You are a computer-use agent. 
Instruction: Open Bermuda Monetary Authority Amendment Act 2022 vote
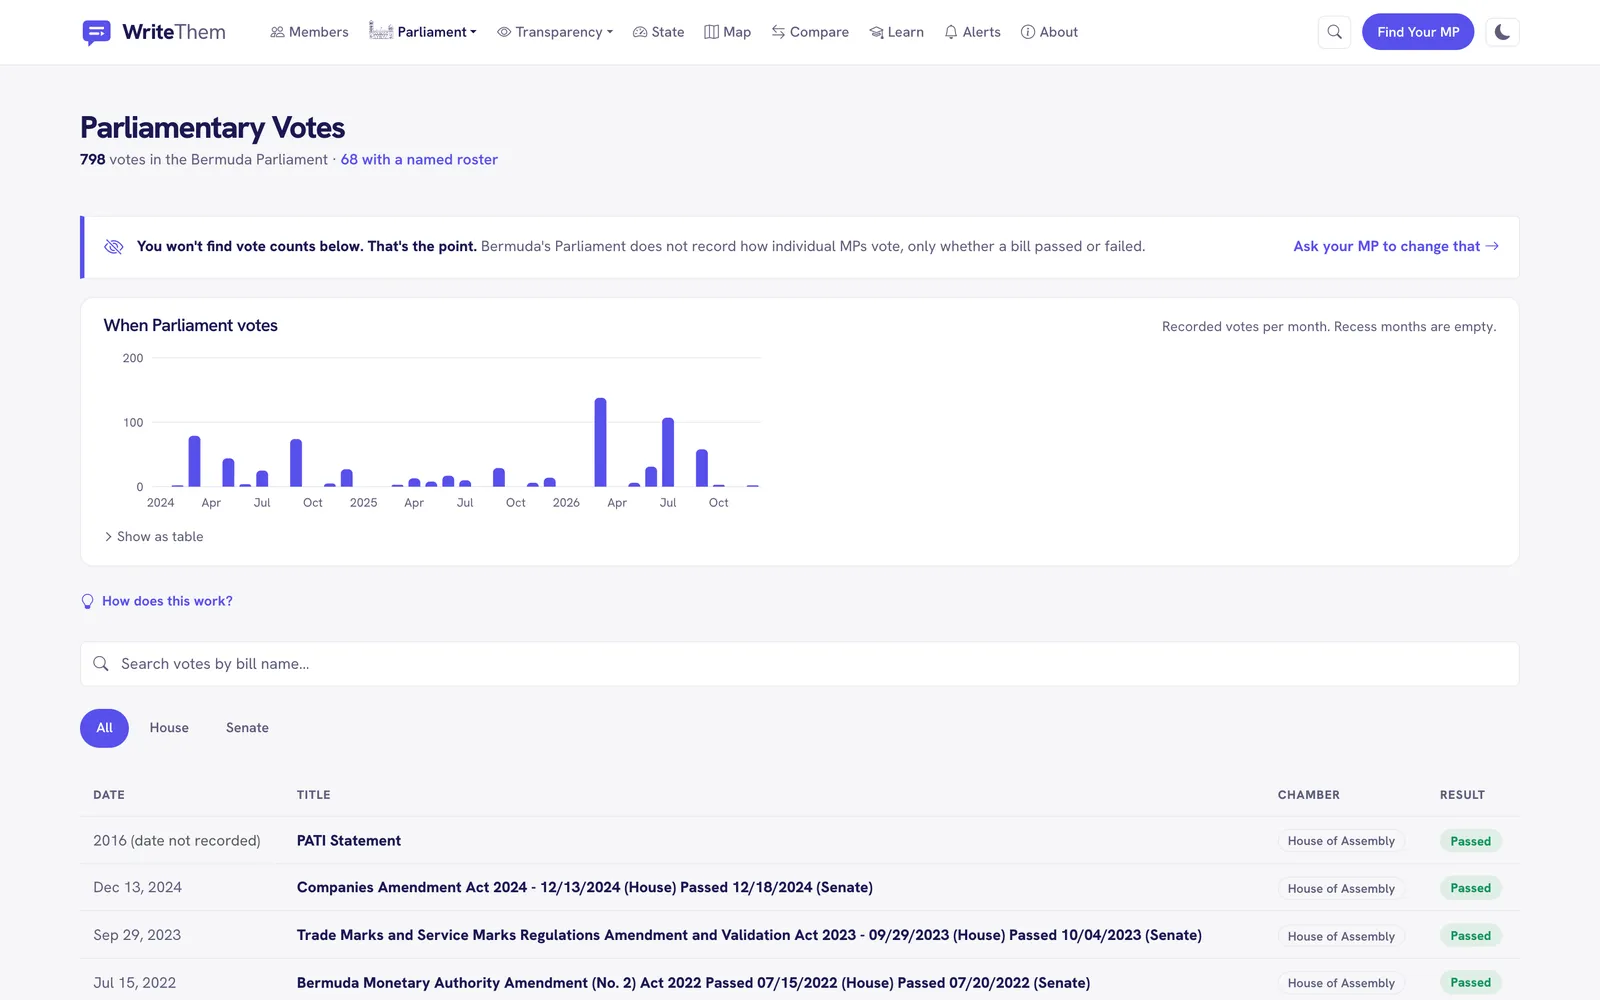693,983
